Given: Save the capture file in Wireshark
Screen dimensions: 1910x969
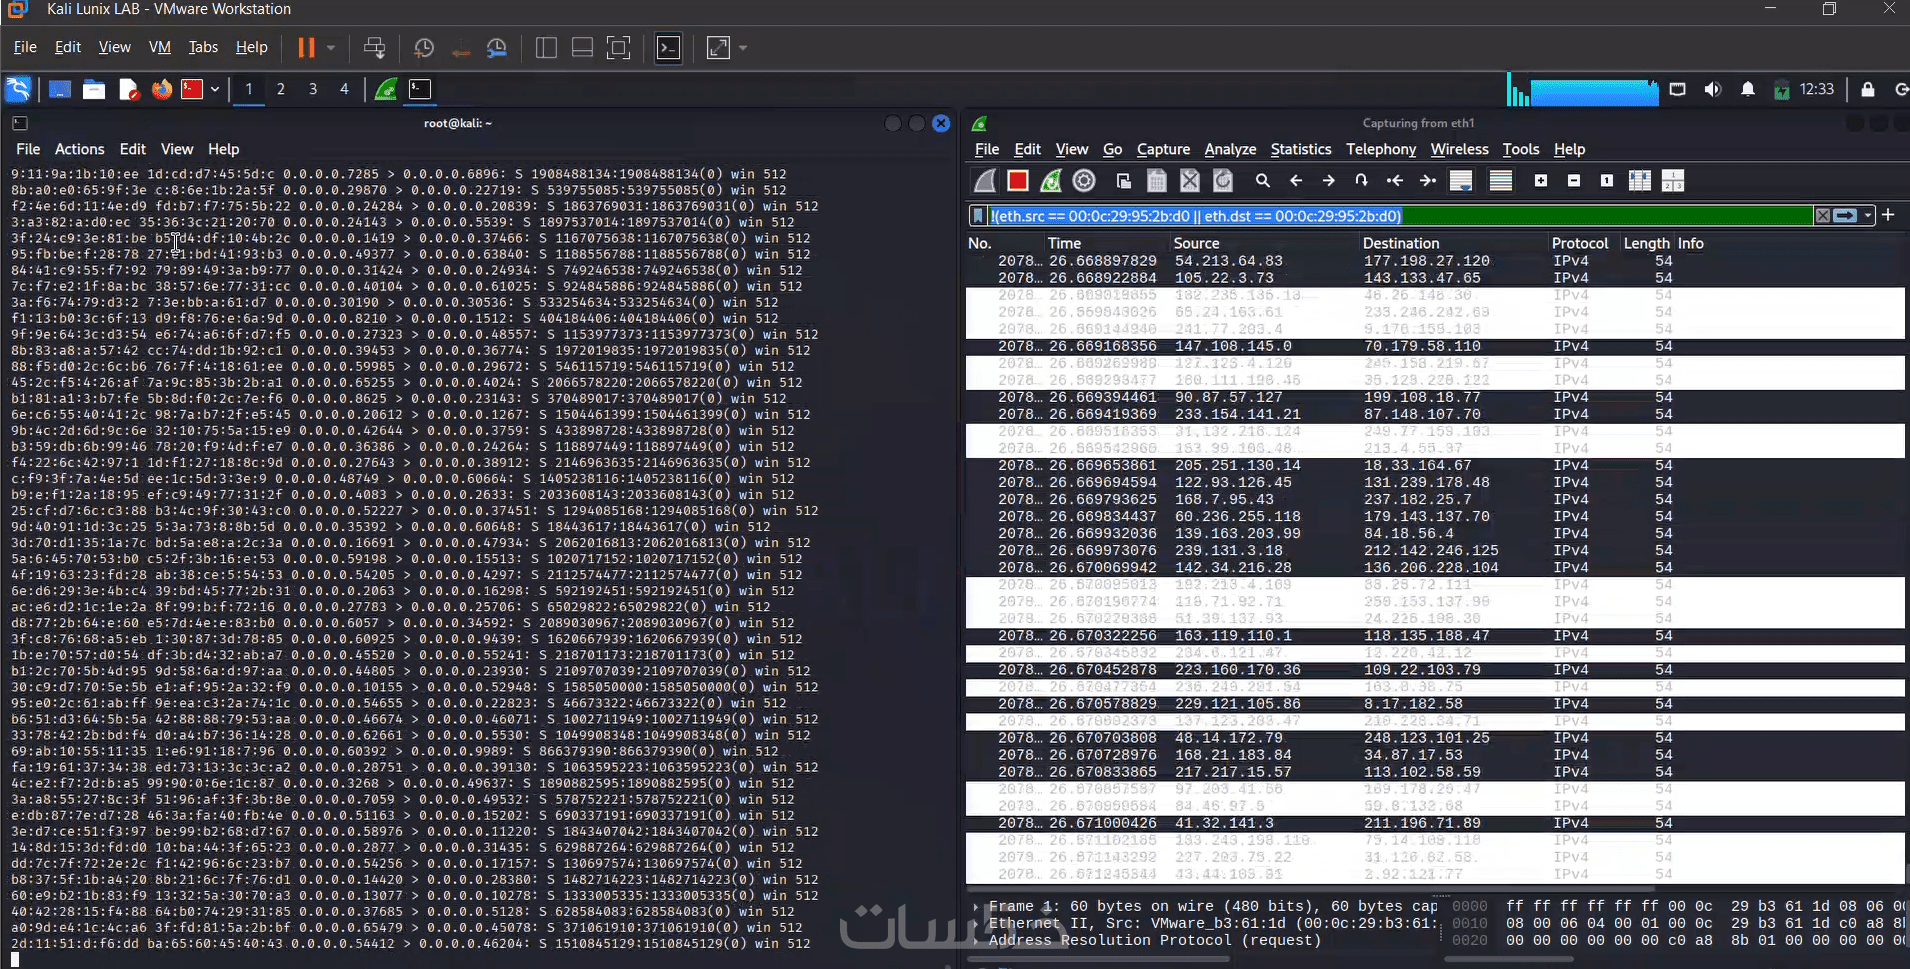Looking at the screenshot, I should tap(1157, 181).
